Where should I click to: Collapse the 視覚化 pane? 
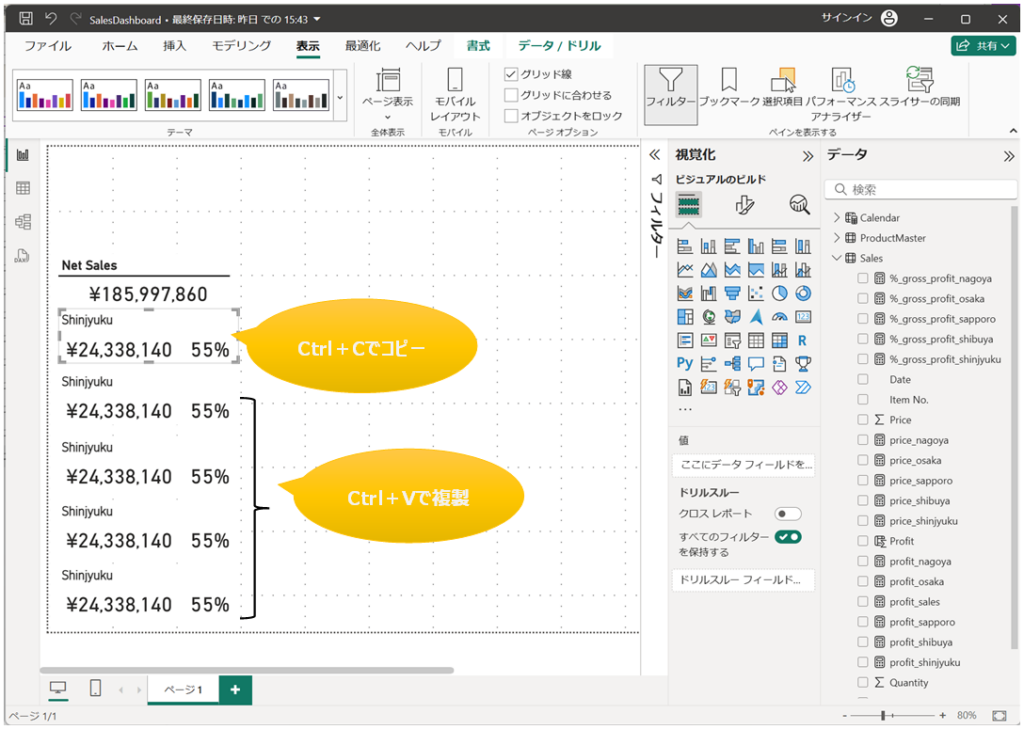(x=808, y=156)
